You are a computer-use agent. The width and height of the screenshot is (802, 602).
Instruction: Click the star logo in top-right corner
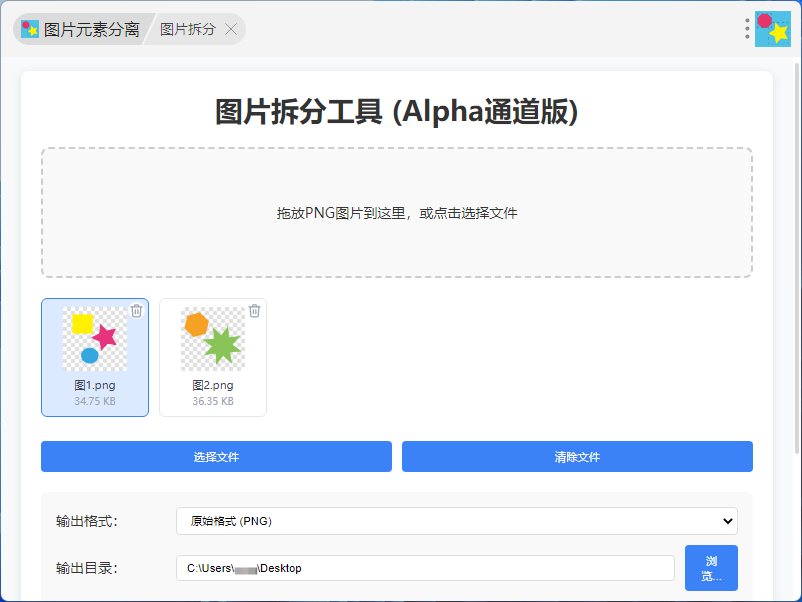coord(773,30)
